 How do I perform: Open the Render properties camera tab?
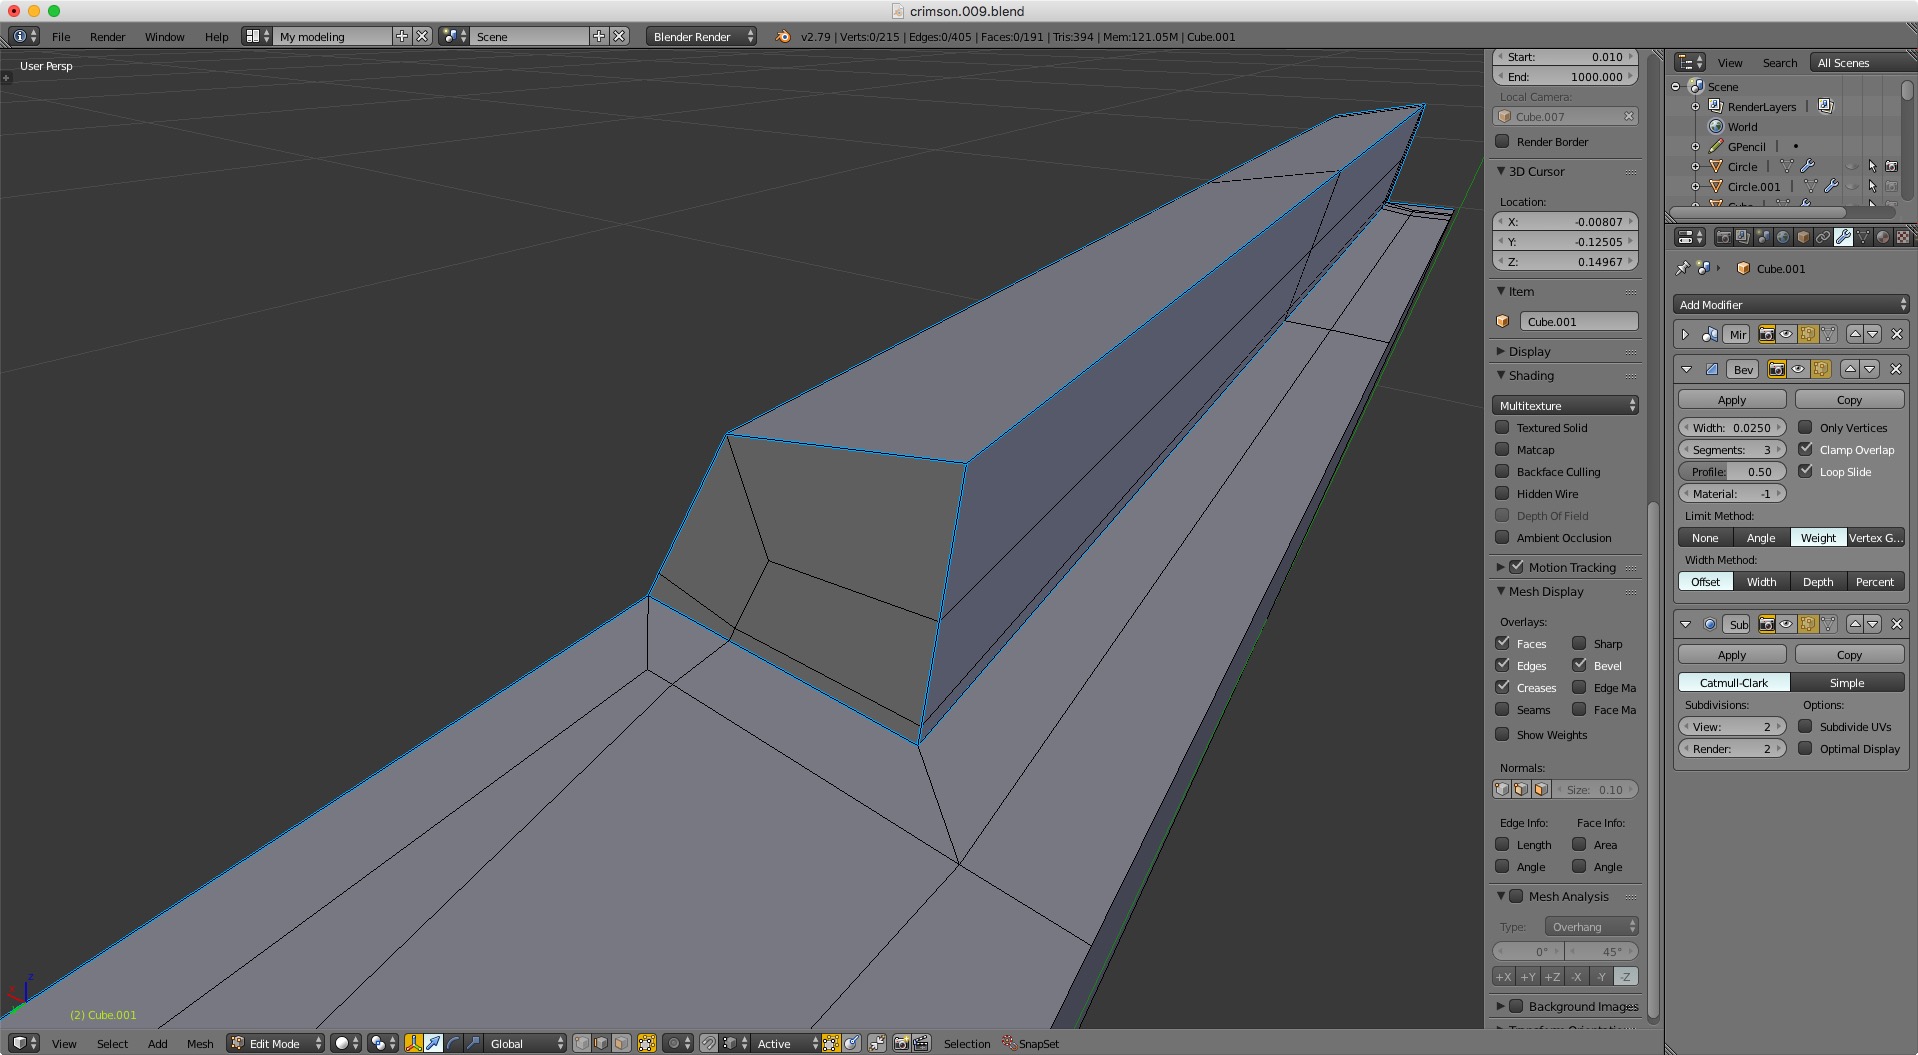coord(1724,237)
